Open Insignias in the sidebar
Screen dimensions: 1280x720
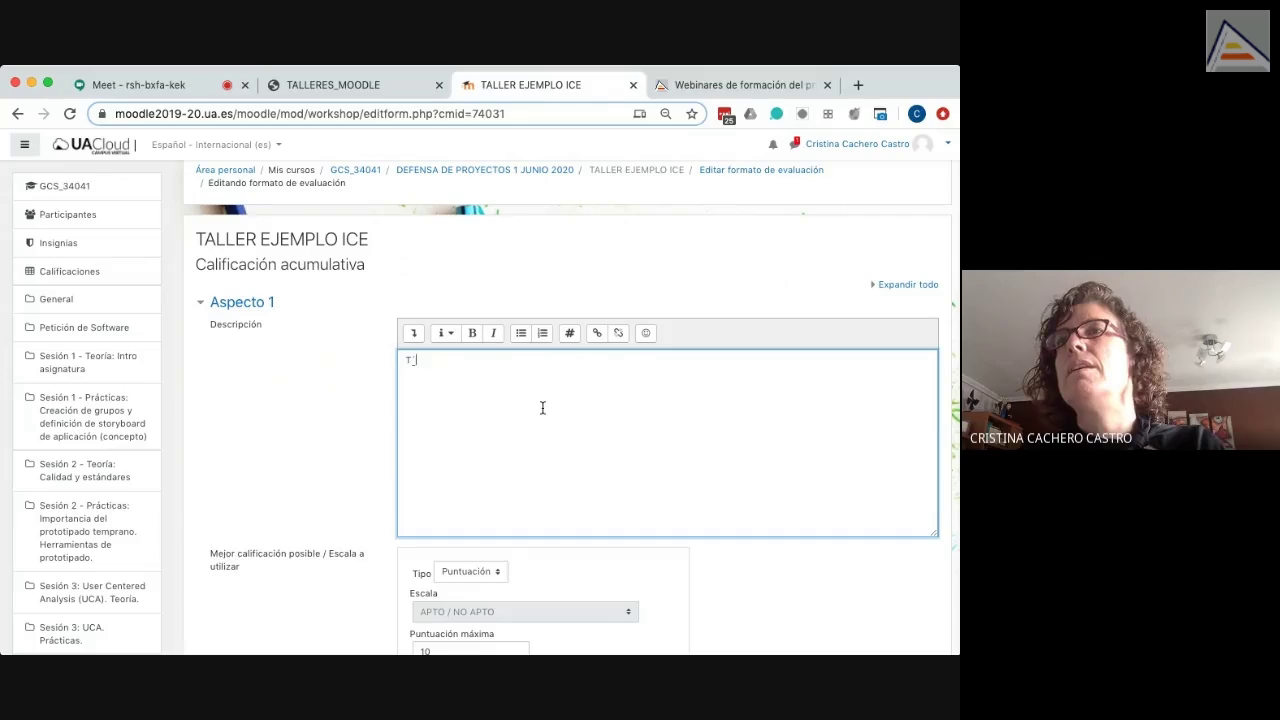(x=86, y=243)
